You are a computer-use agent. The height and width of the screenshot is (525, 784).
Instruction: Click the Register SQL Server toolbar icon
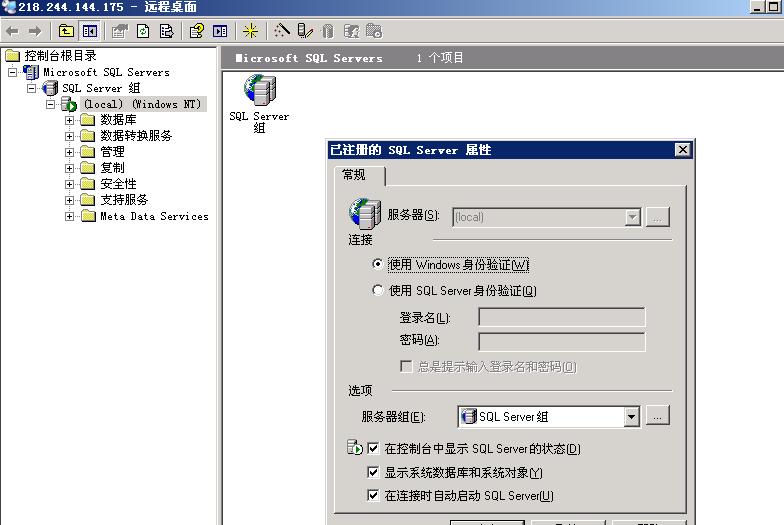304,31
